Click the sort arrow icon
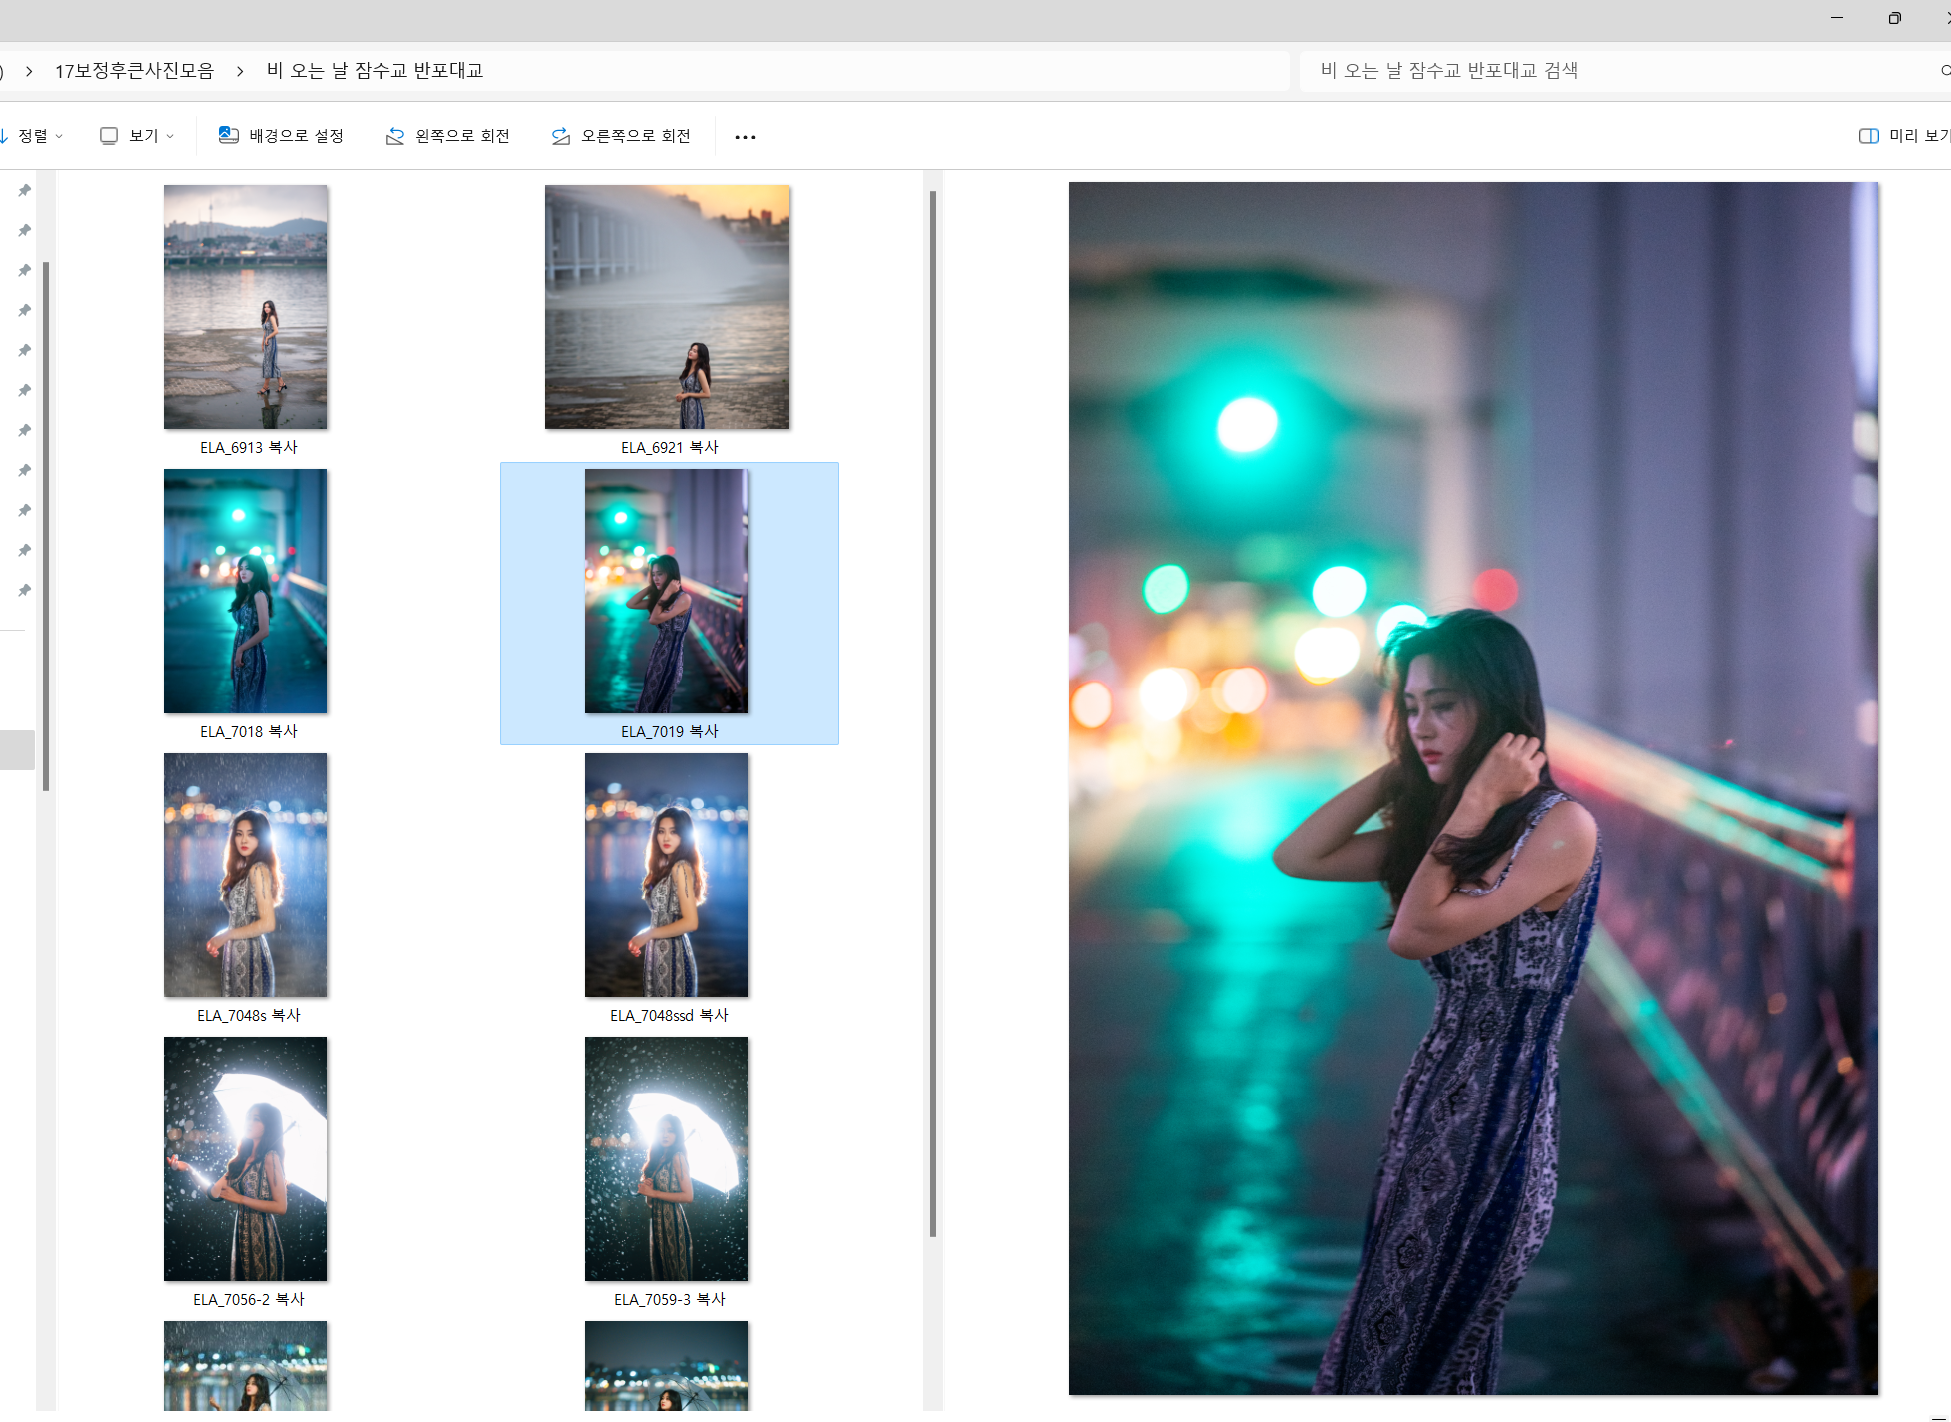The image size is (1951, 1422). coord(4,136)
